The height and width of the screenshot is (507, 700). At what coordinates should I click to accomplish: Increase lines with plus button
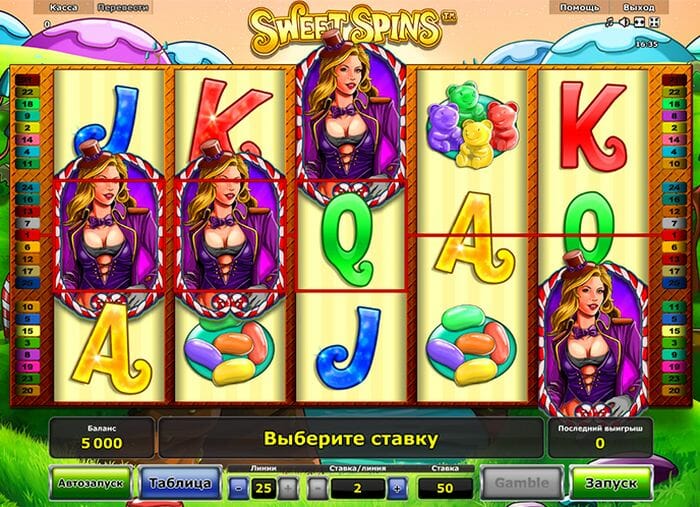pyautogui.click(x=288, y=488)
